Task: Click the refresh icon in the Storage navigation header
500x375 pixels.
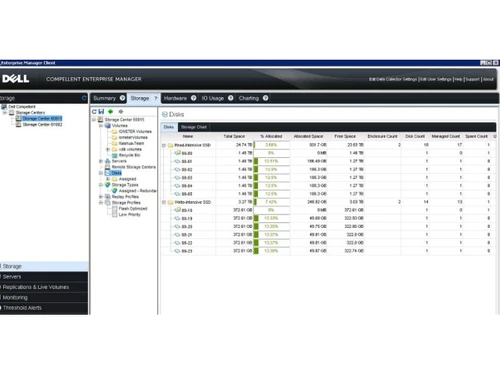Action: tap(84, 98)
